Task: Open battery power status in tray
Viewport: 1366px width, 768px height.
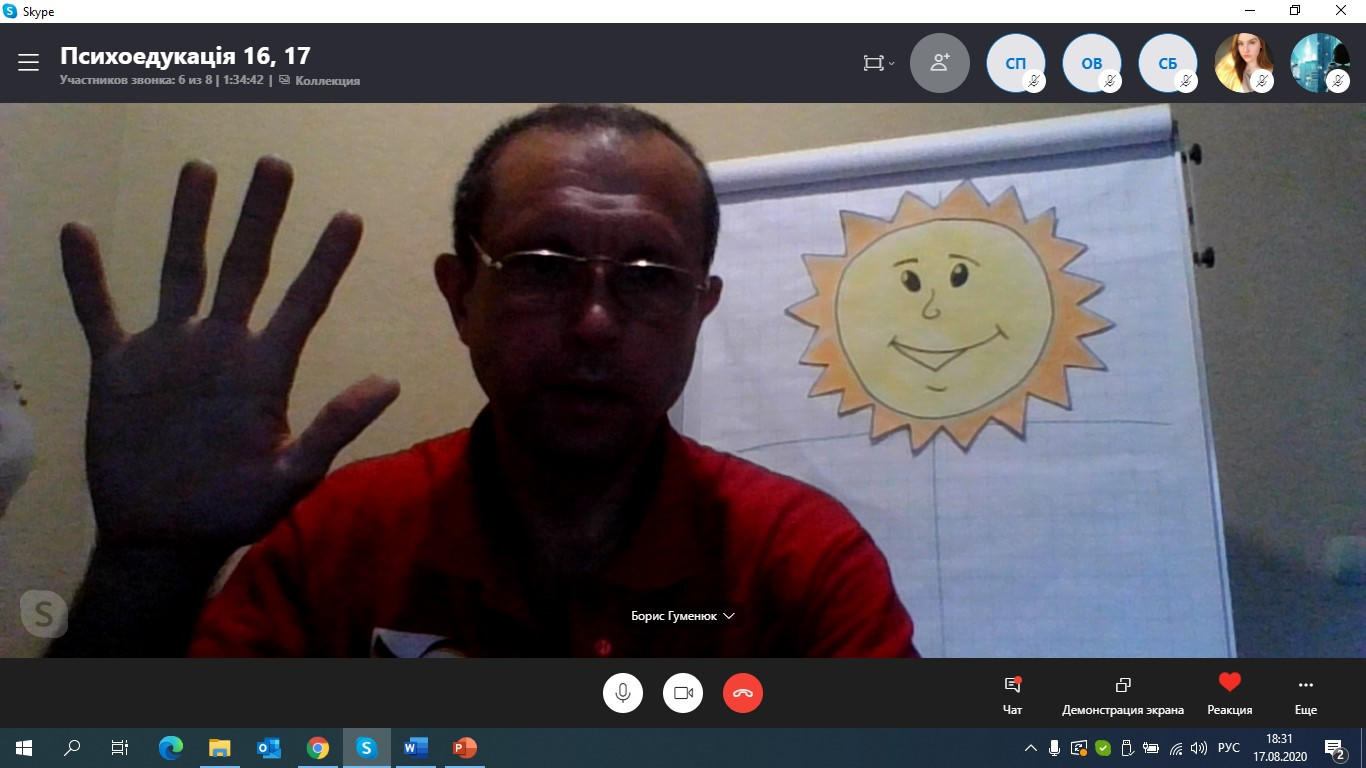Action: point(1151,748)
